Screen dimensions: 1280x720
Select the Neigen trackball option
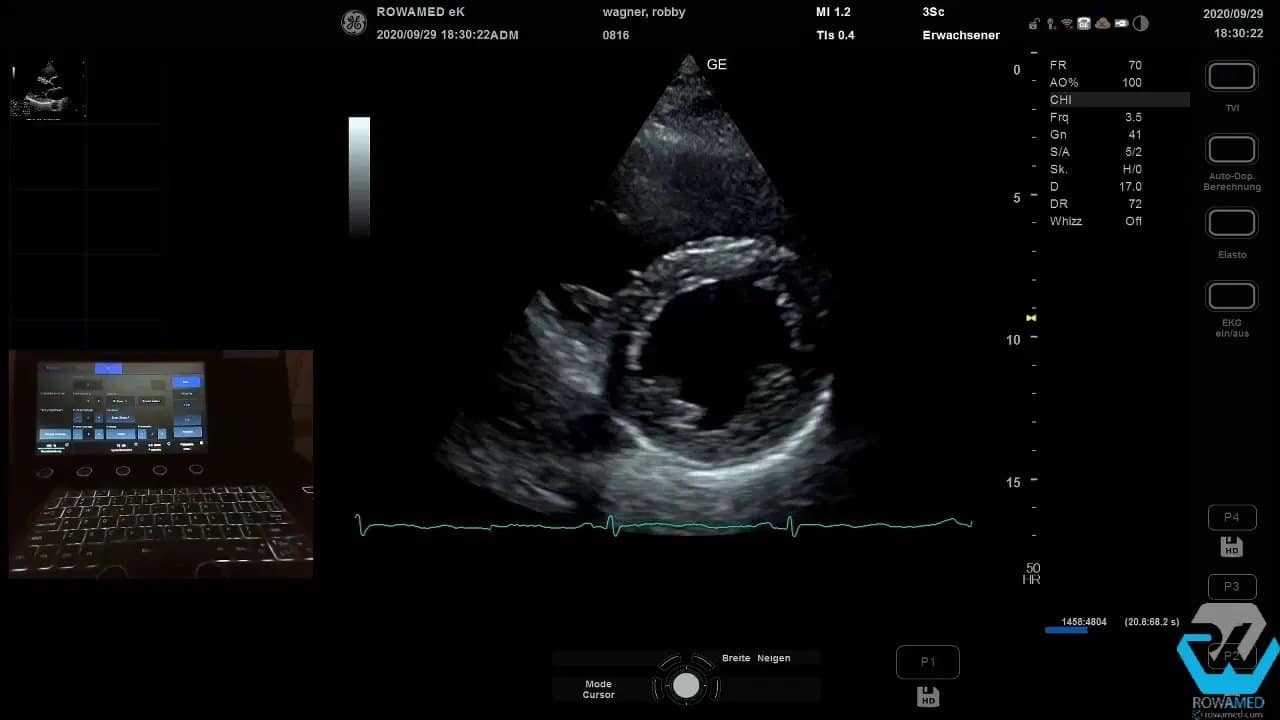click(773, 658)
